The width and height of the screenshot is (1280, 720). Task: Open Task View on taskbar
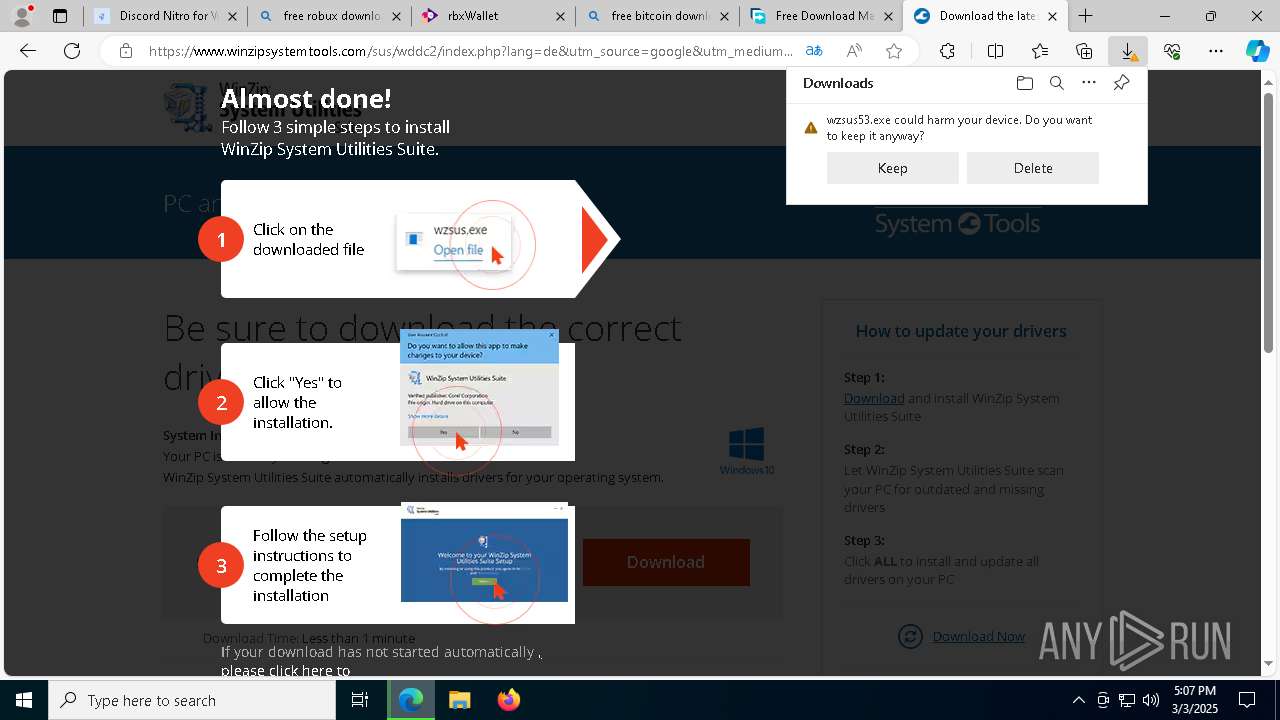360,700
